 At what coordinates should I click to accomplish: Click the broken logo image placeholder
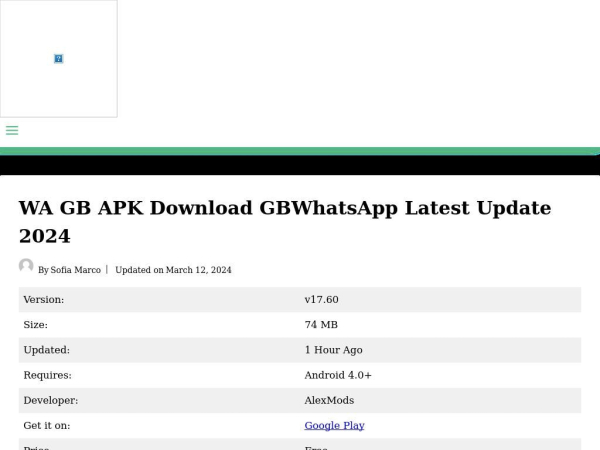tap(59, 59)
